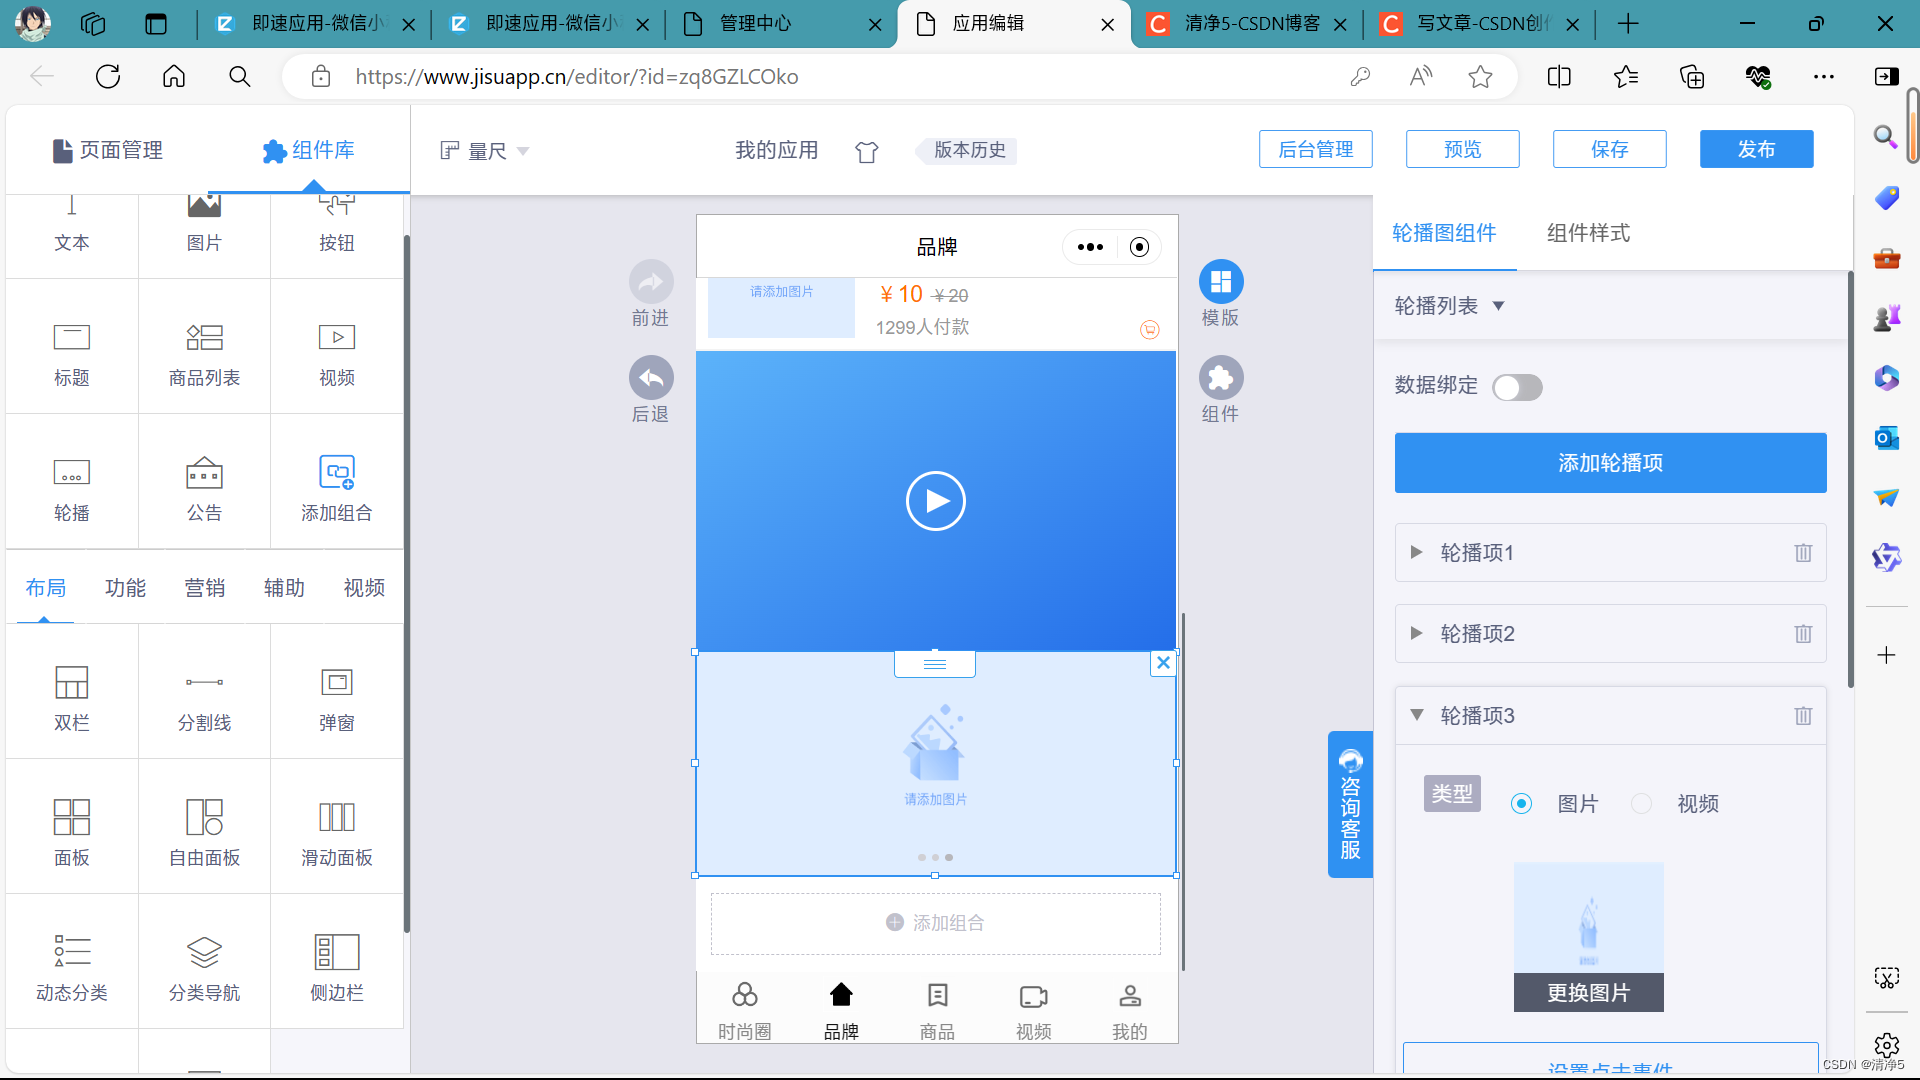
Task: Select the 轮播 carousel component icon
Action: [x=71, y=473]
